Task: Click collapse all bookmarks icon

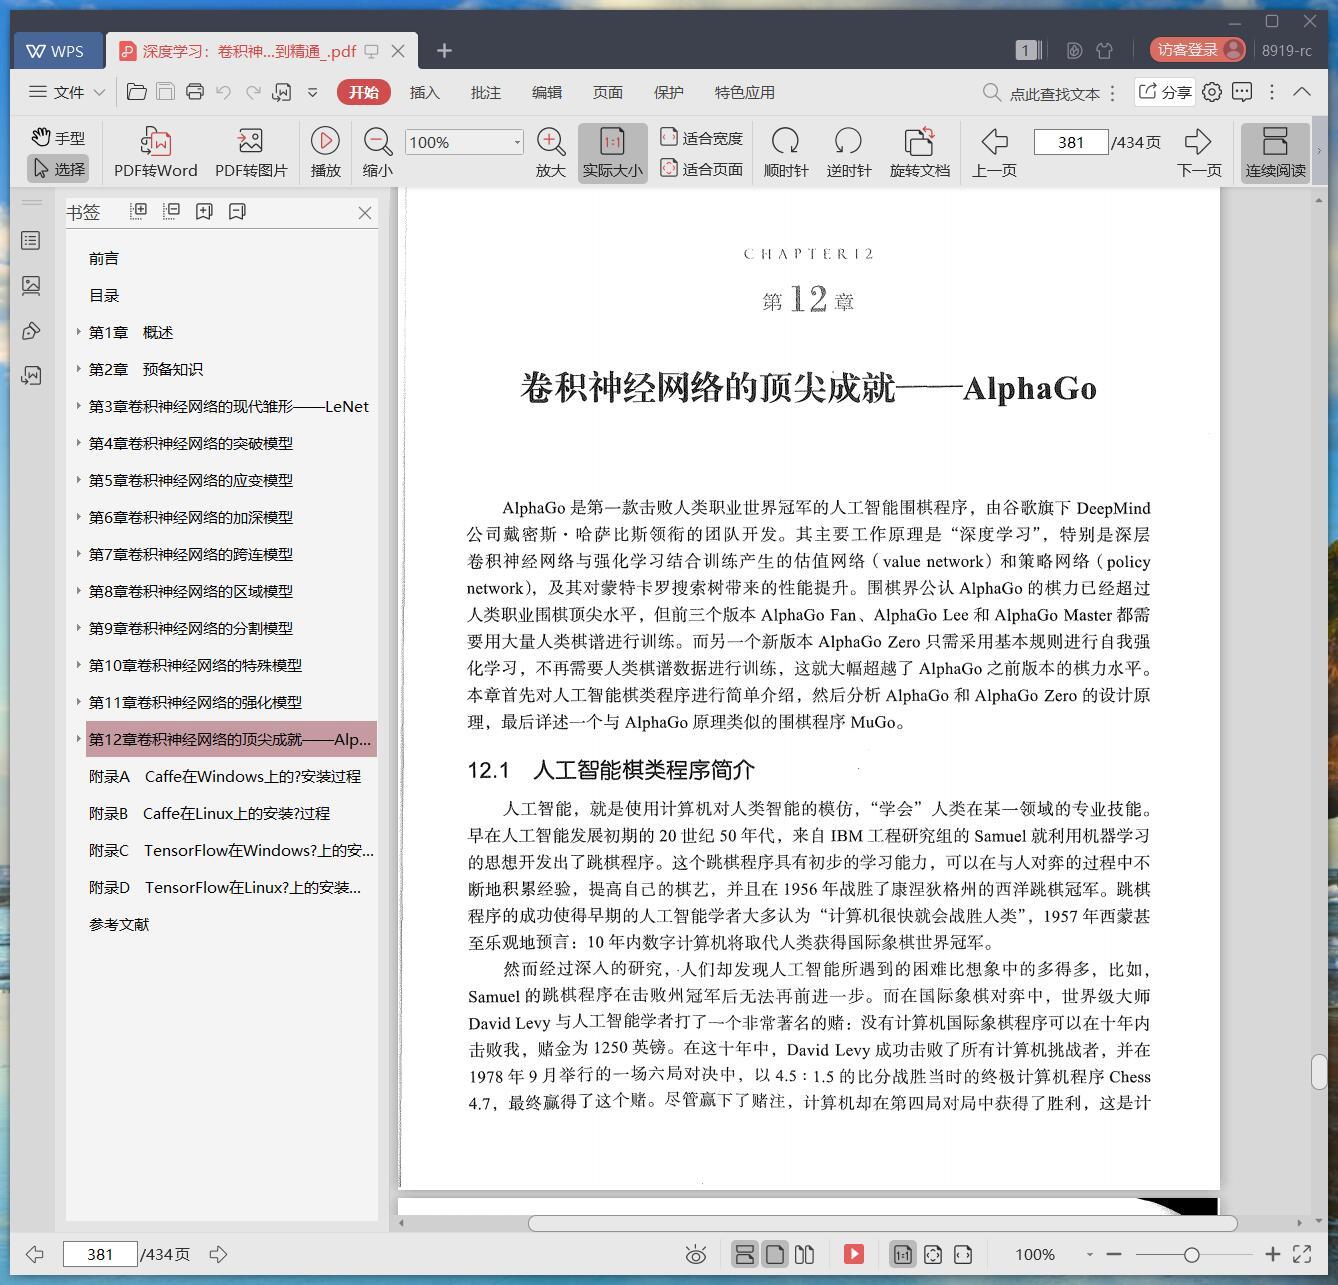Action: tap(171, 211)
